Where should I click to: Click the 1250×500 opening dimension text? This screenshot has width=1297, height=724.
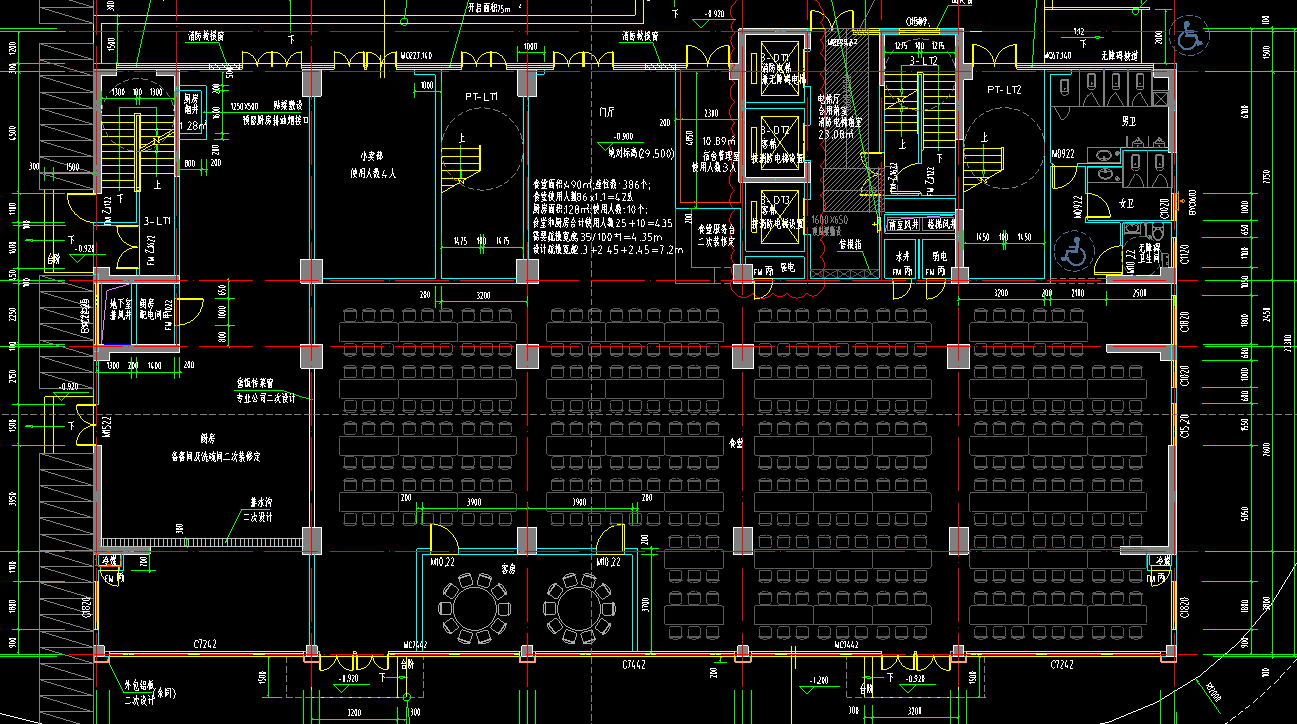(245, 106)
